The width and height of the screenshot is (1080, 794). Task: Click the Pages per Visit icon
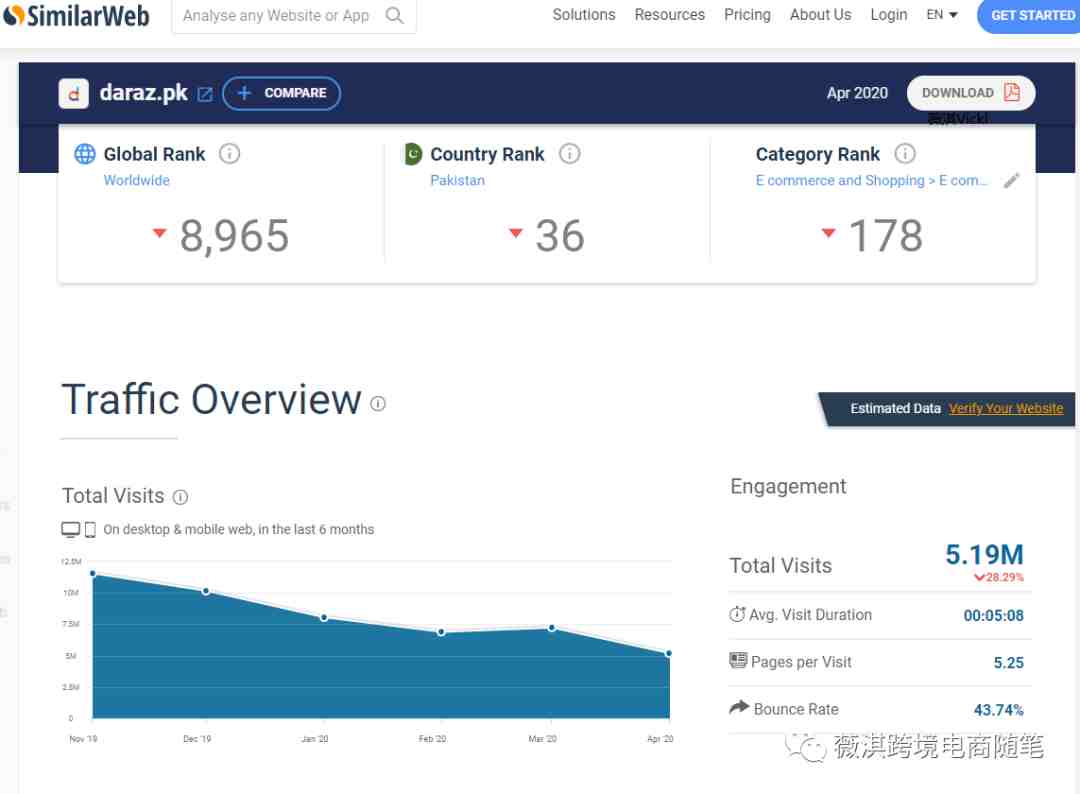738,661
